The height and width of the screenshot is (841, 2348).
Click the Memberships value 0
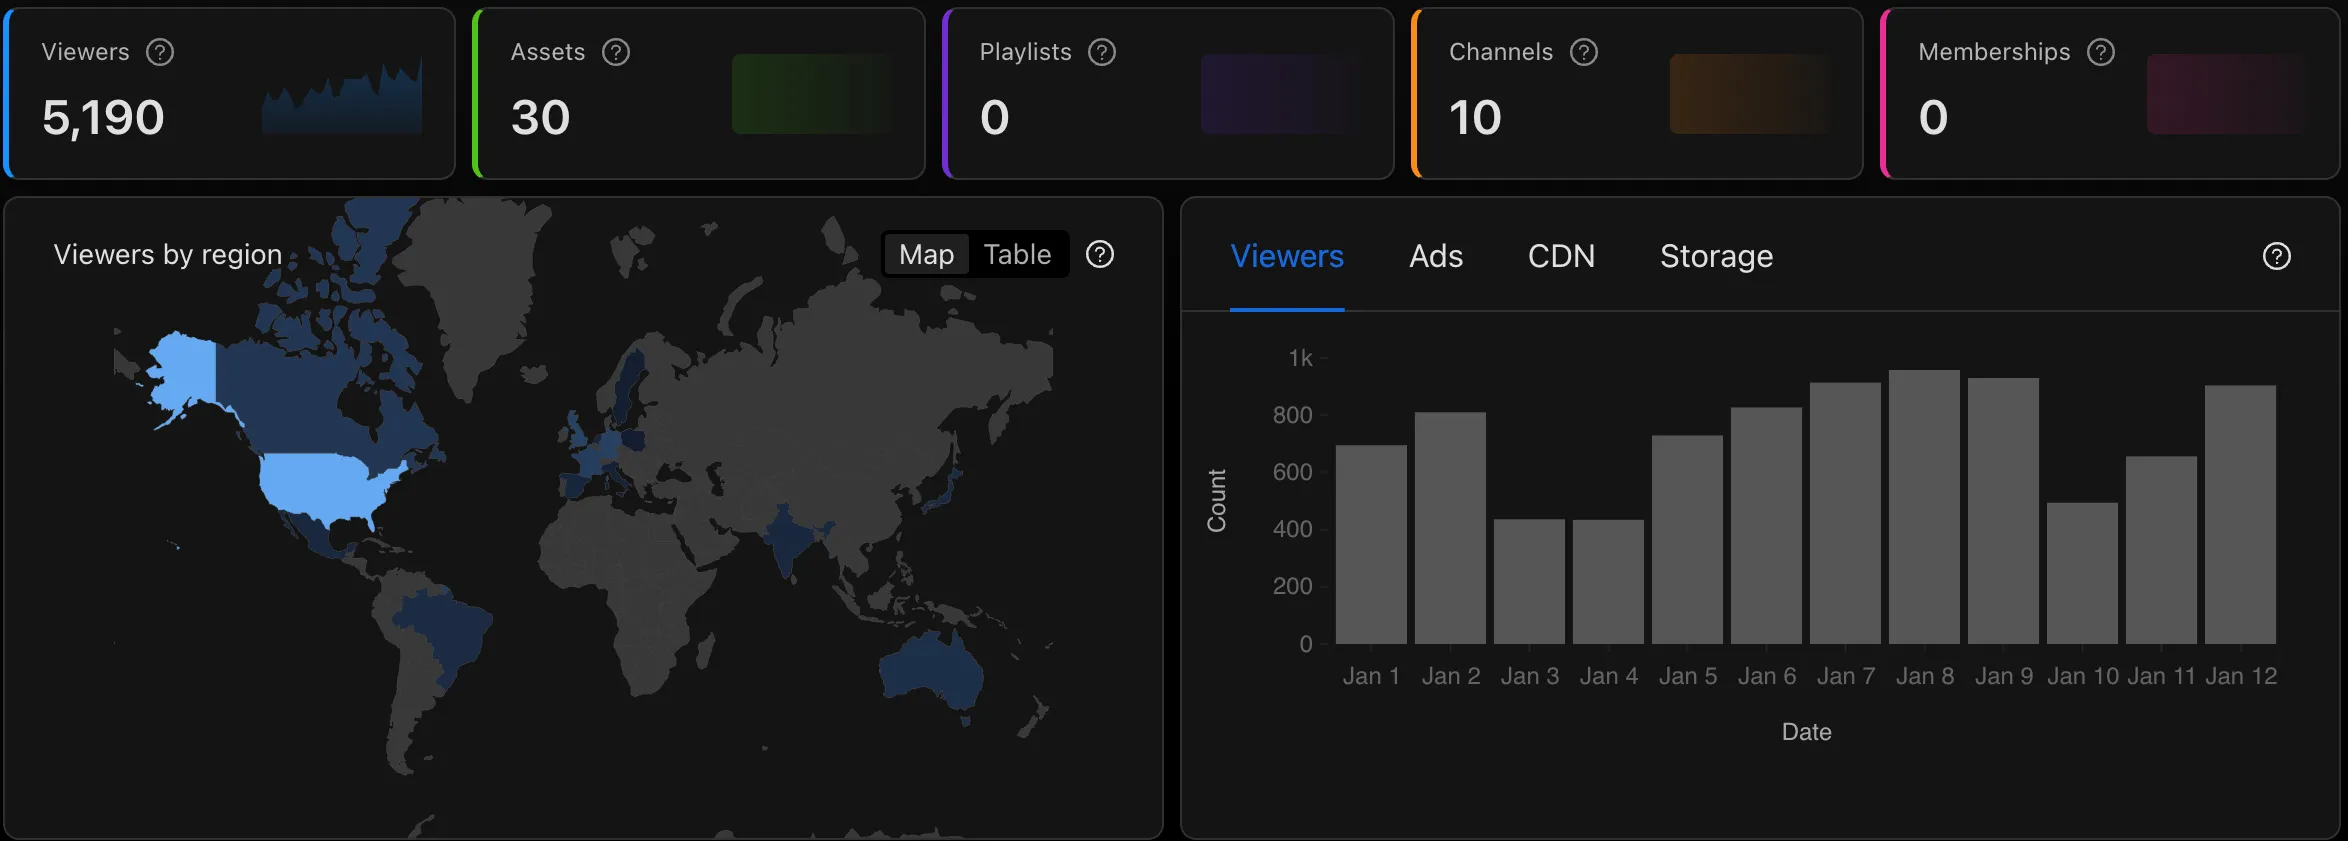pos(1933,118)
